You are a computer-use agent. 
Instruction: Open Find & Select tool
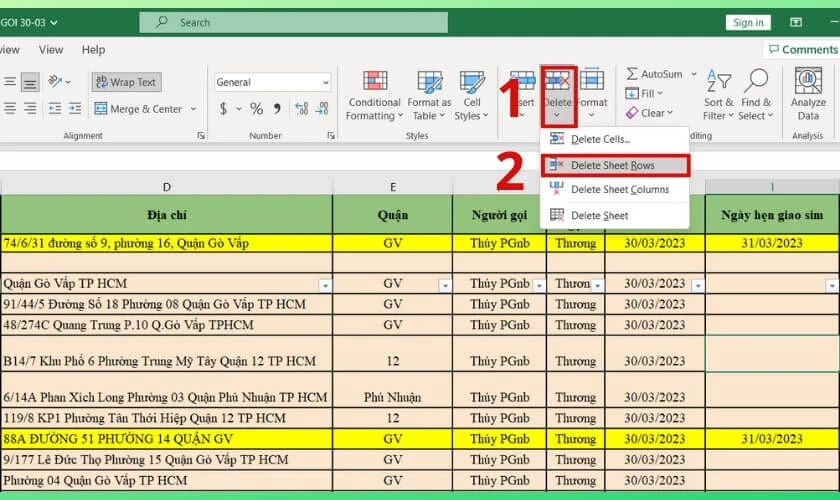(756, 95)
